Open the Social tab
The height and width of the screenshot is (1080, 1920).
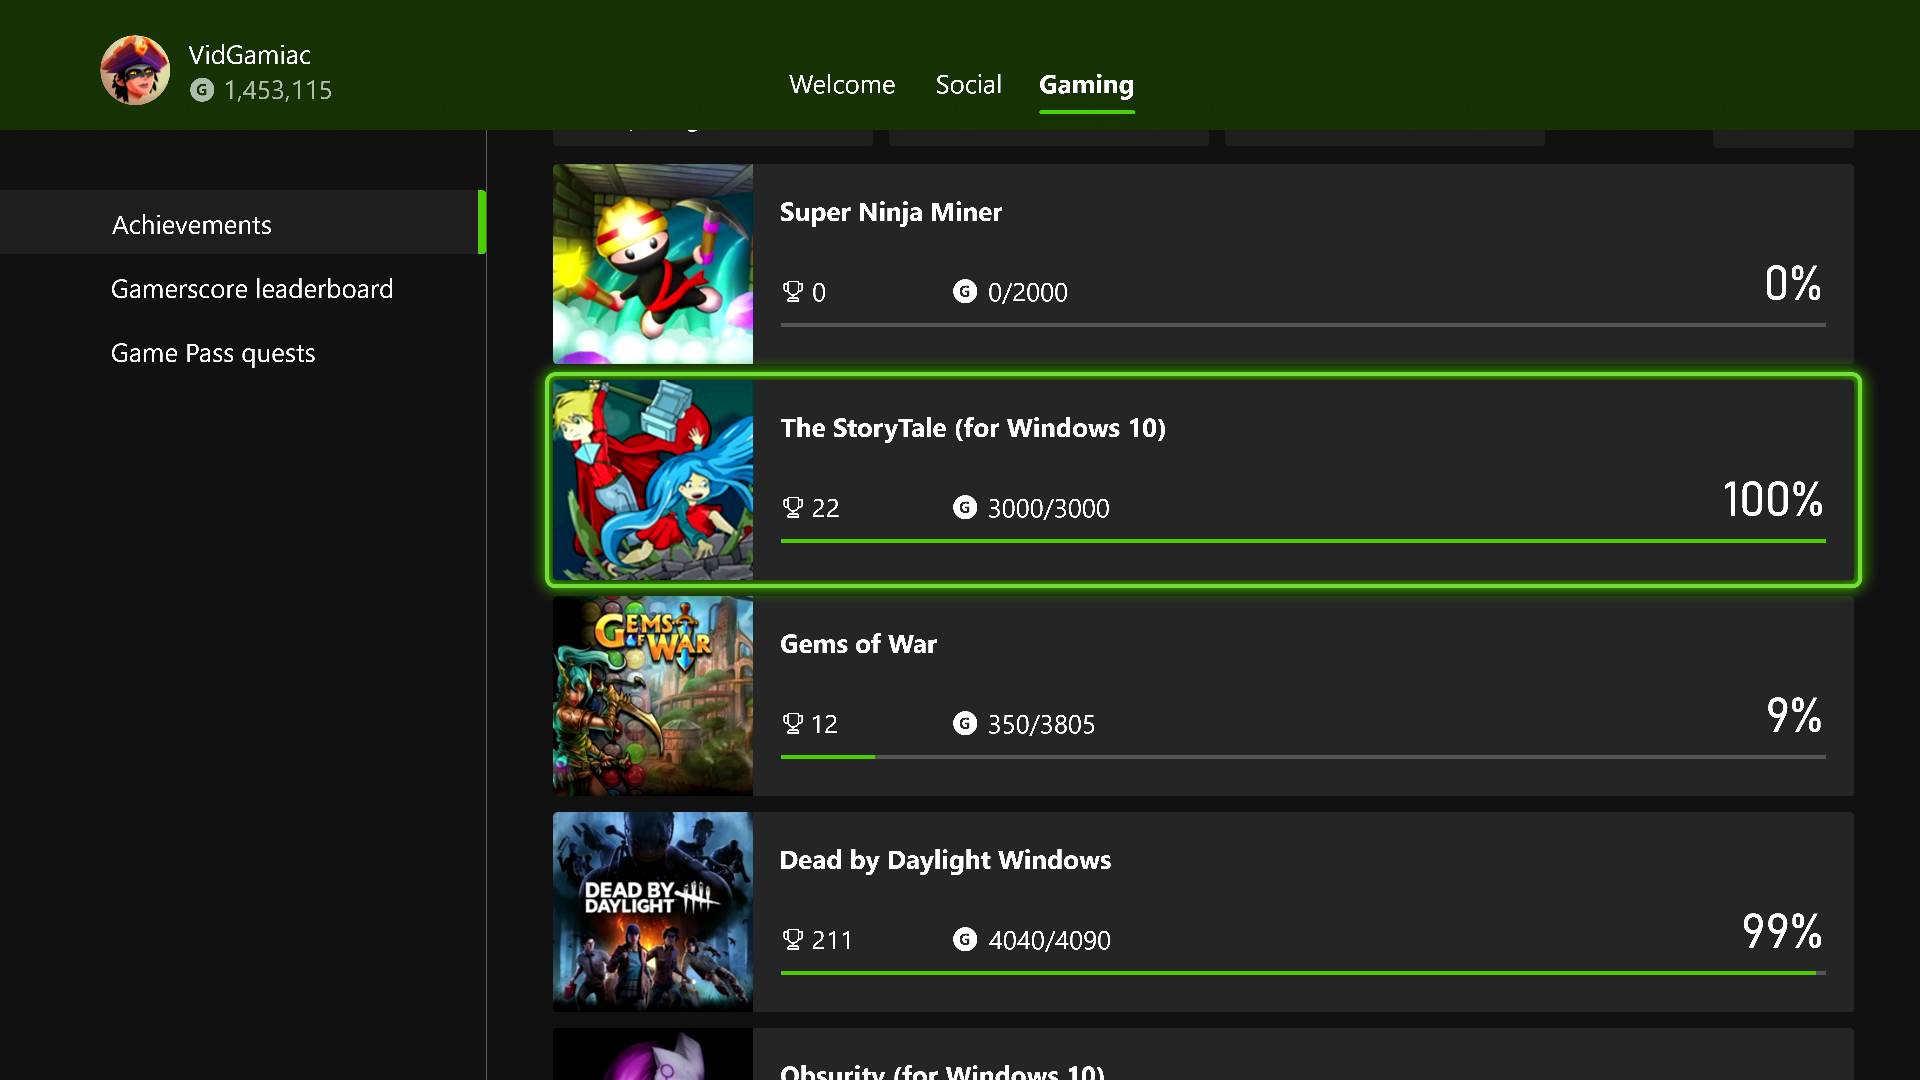968,85
